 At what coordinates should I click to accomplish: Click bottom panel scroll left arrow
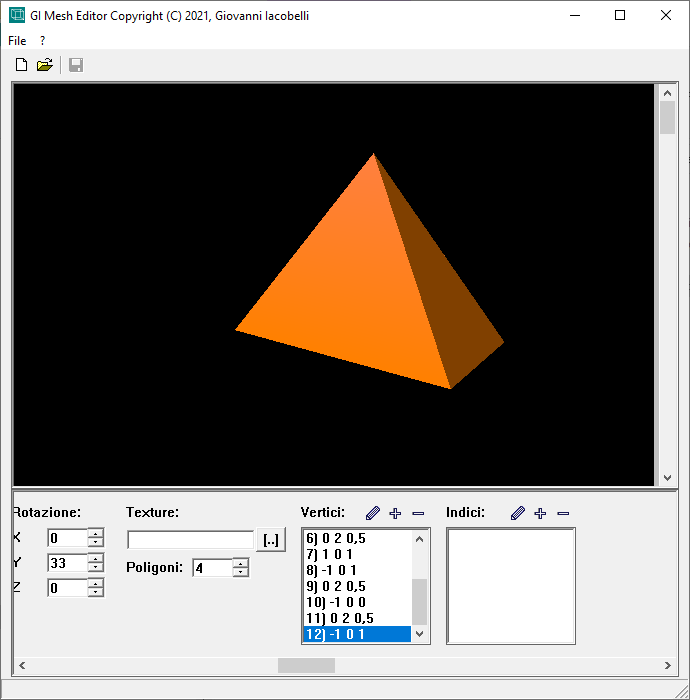click(x=22, y=666)
